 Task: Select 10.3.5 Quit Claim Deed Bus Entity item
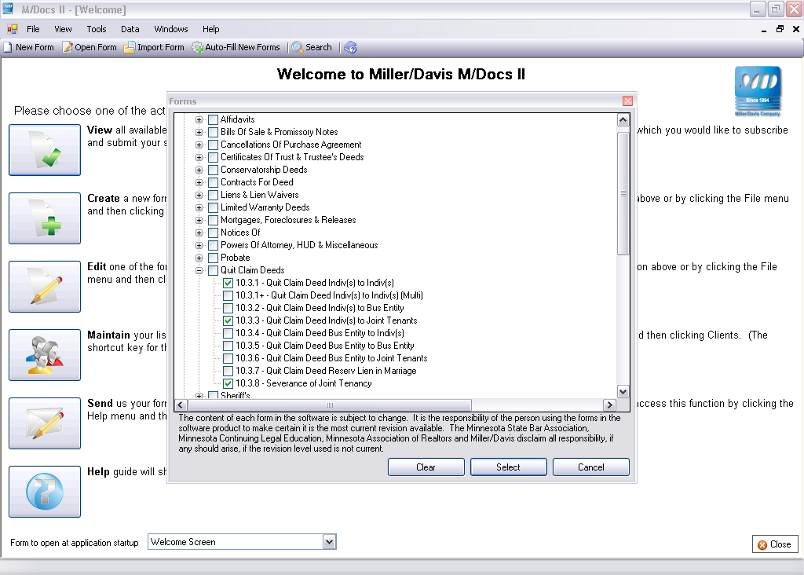pyautogui.click(x=325, y=346)
